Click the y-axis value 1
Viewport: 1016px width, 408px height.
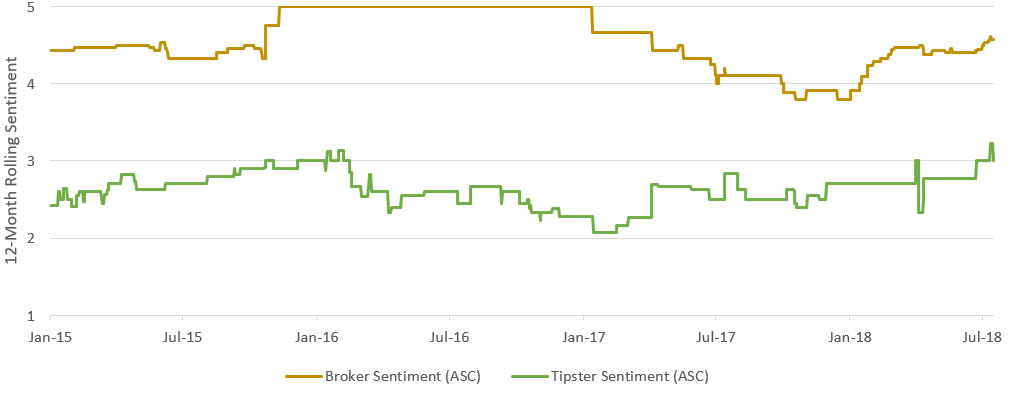32,316
